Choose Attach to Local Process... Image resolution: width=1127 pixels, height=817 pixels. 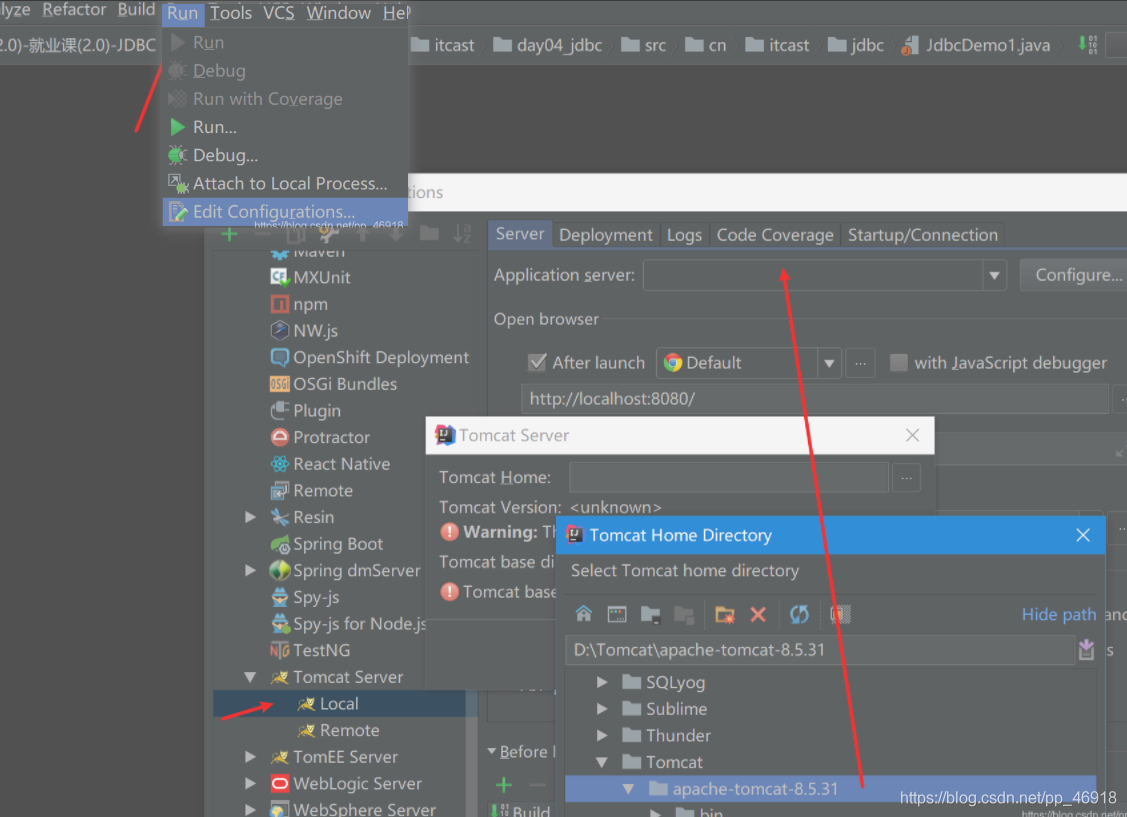click(285, 183)
